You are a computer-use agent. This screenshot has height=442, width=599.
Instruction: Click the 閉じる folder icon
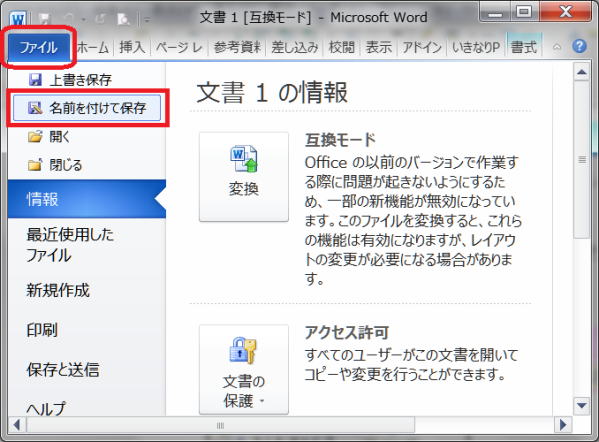pyautogui.click(x=35, y=165)
